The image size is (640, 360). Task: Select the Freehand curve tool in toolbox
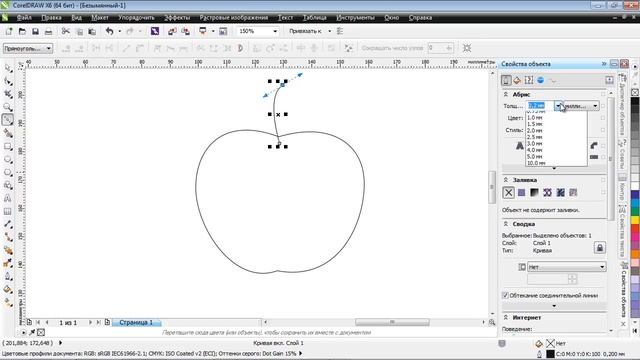8,120
